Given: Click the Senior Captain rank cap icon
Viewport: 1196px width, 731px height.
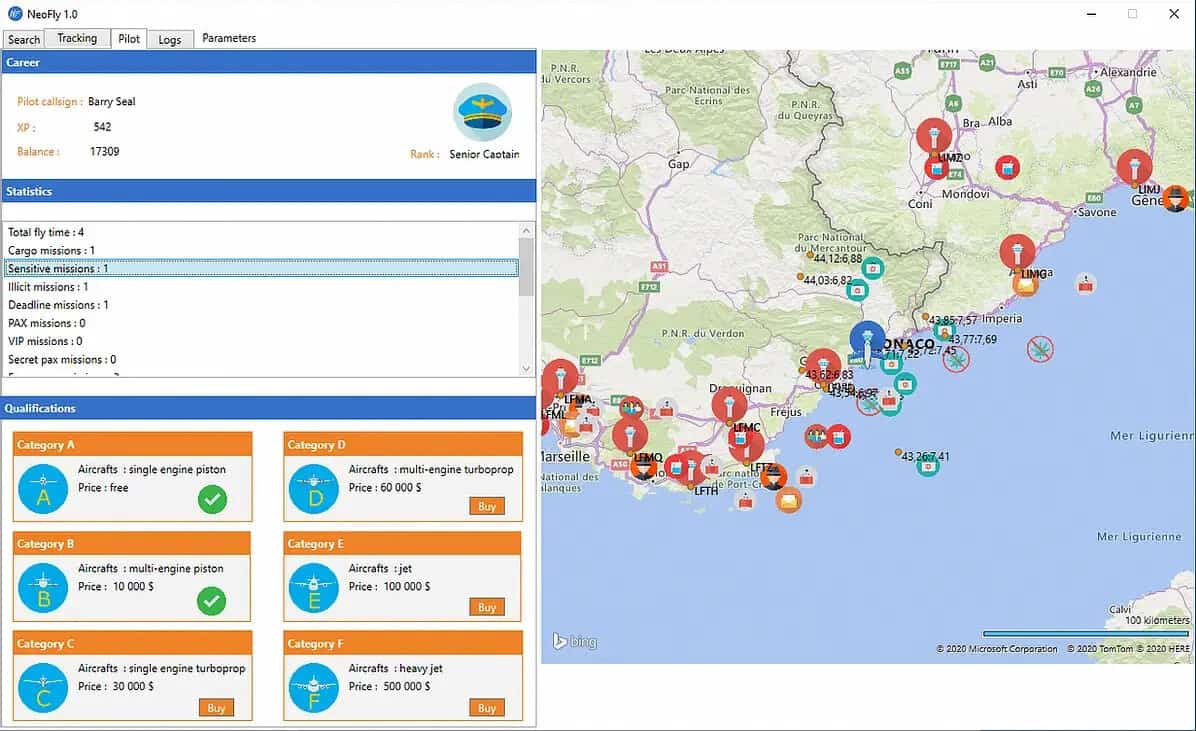Looking at the screenshot, I should [482, 112].
